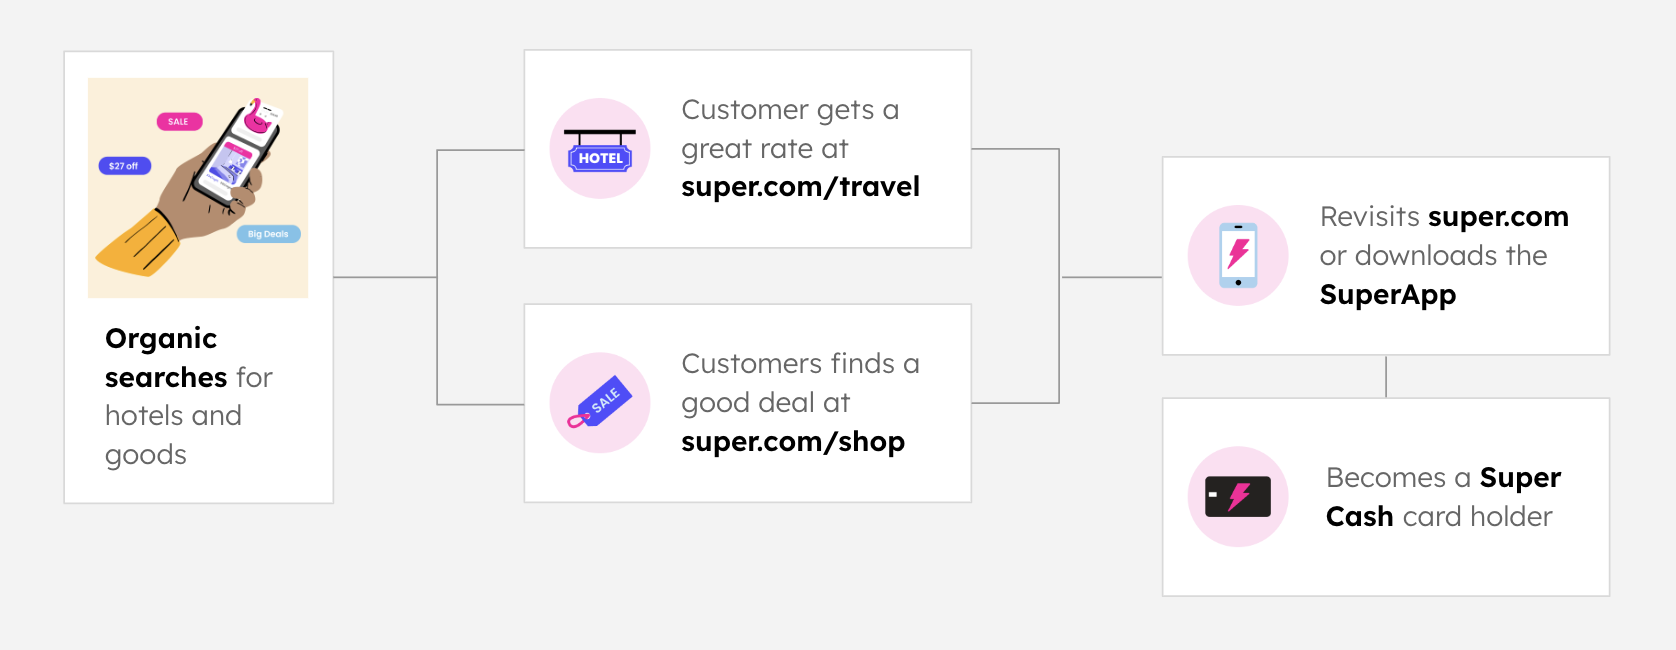Click the hand holding phone illustration
This screenshot has width=1676, height=650.
click(198, 188)
